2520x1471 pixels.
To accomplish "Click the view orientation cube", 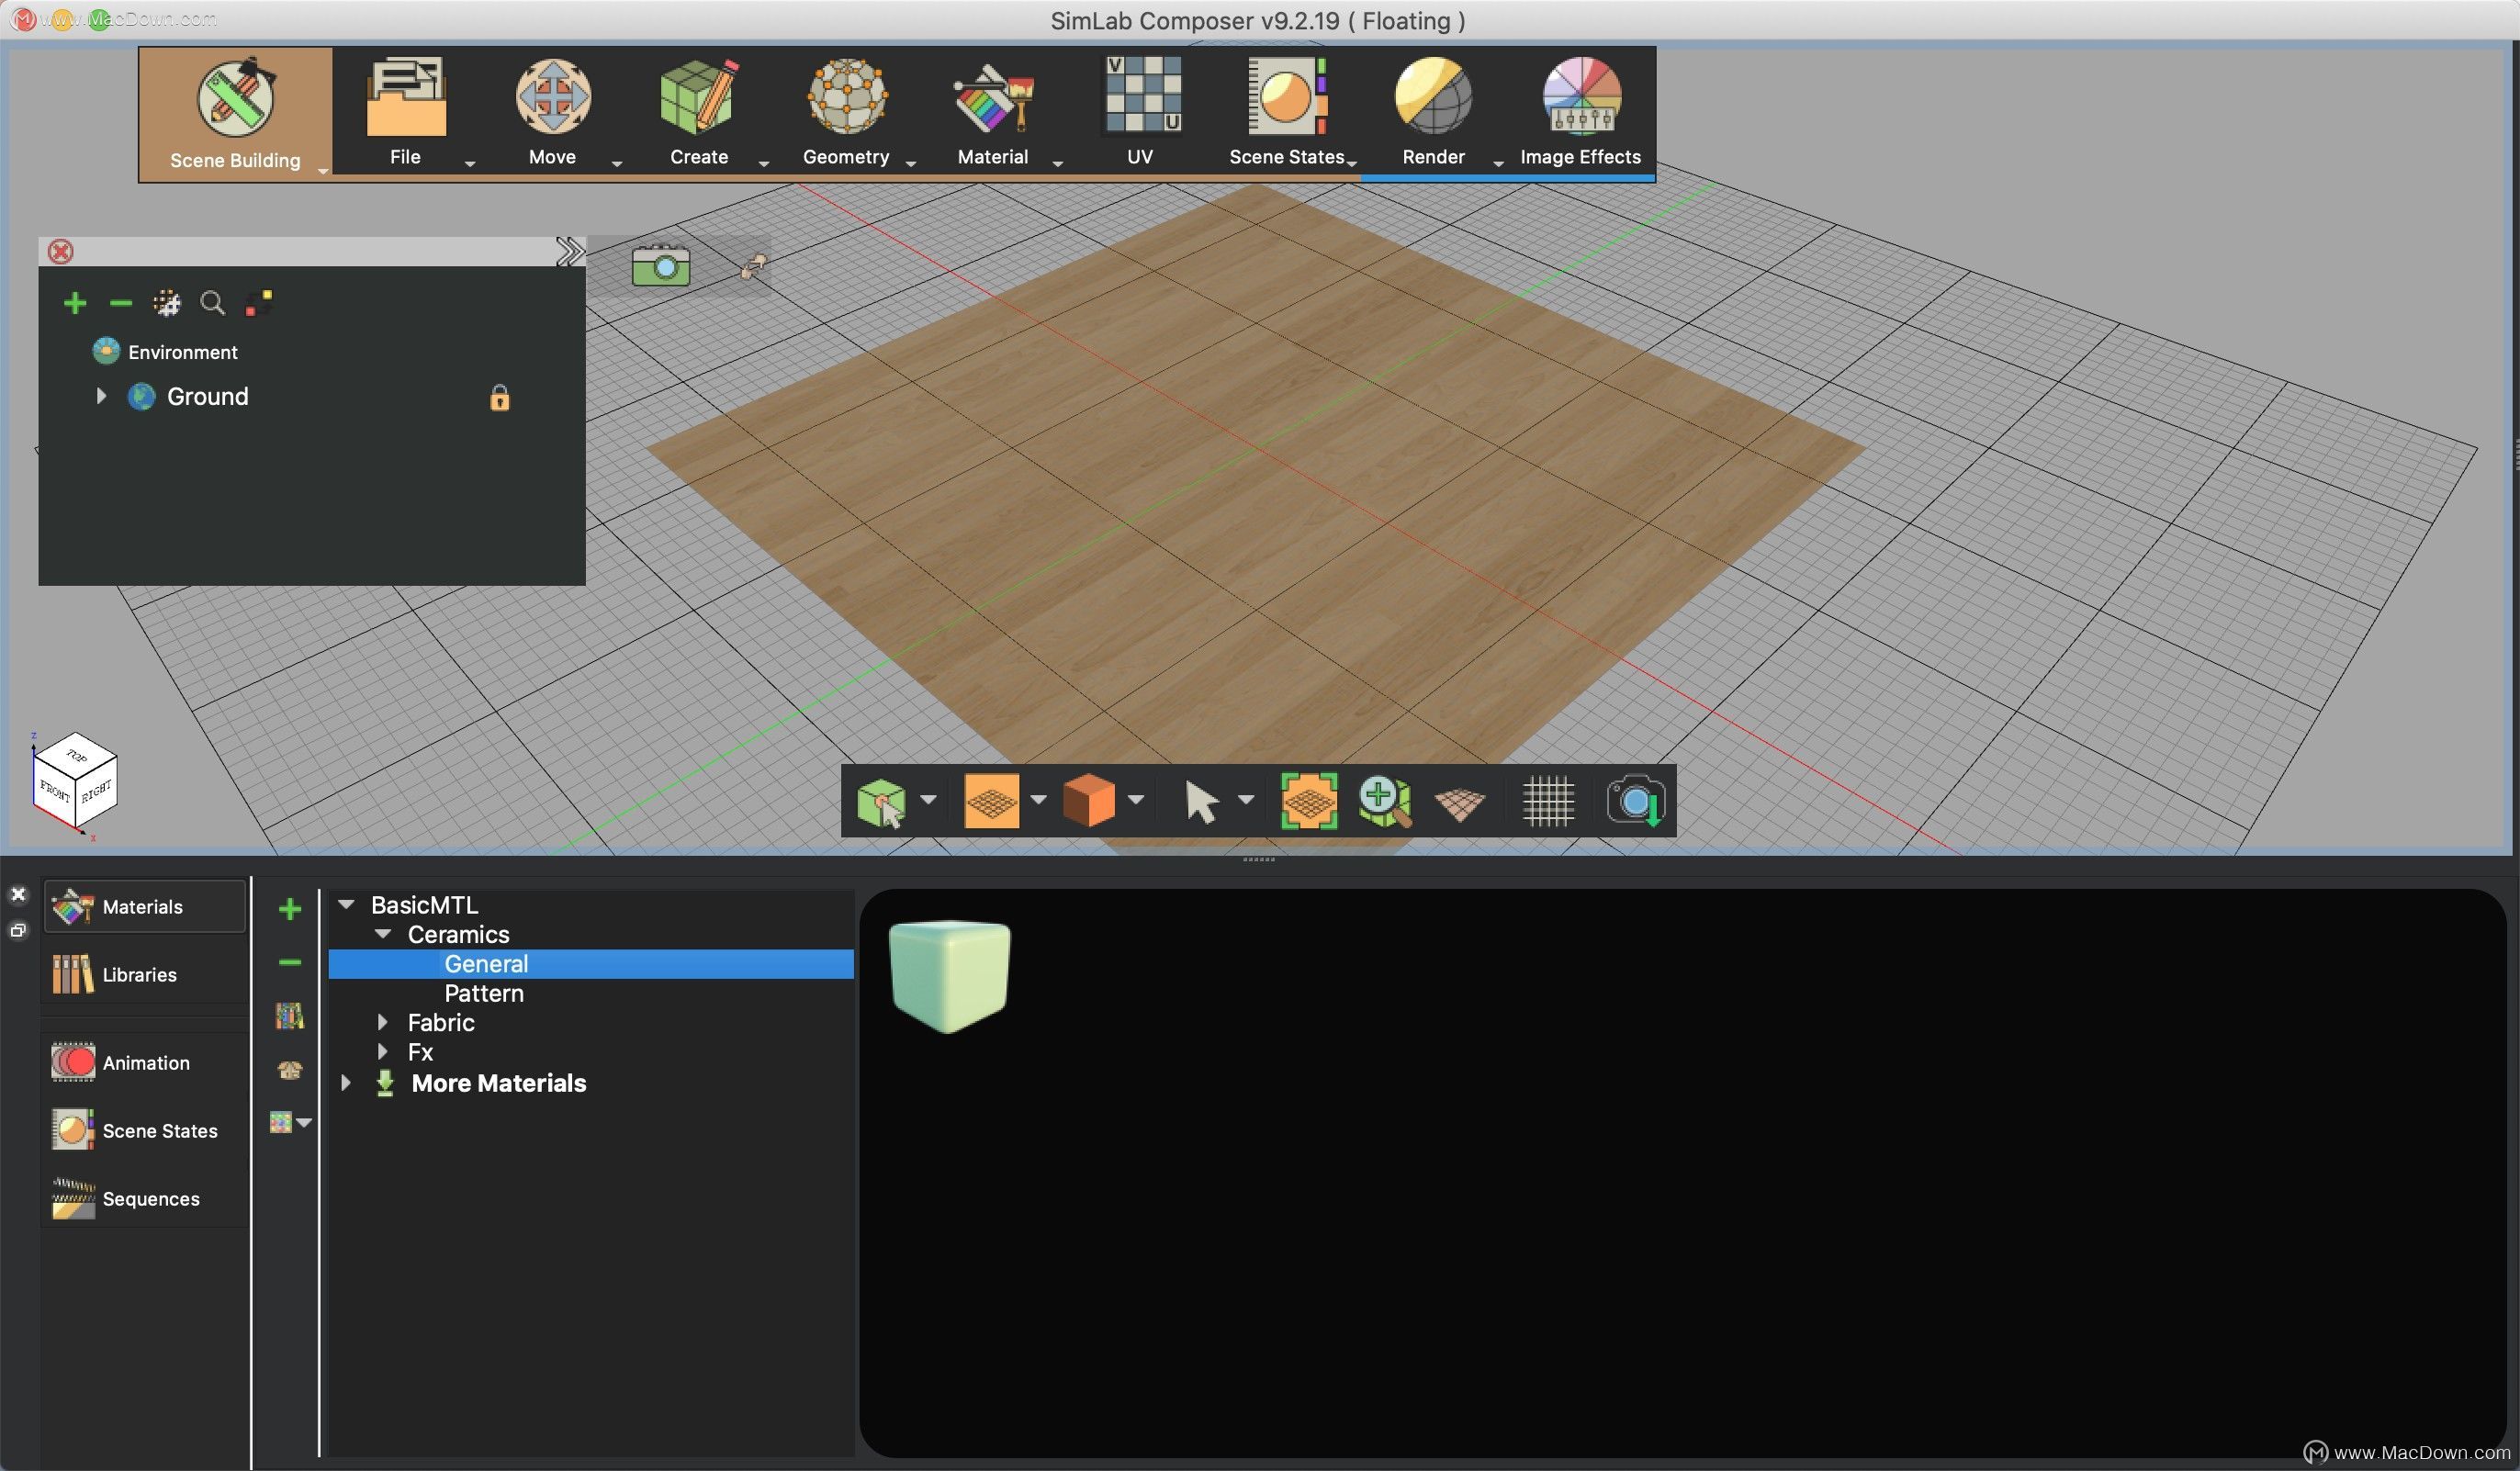I will 76,782.
